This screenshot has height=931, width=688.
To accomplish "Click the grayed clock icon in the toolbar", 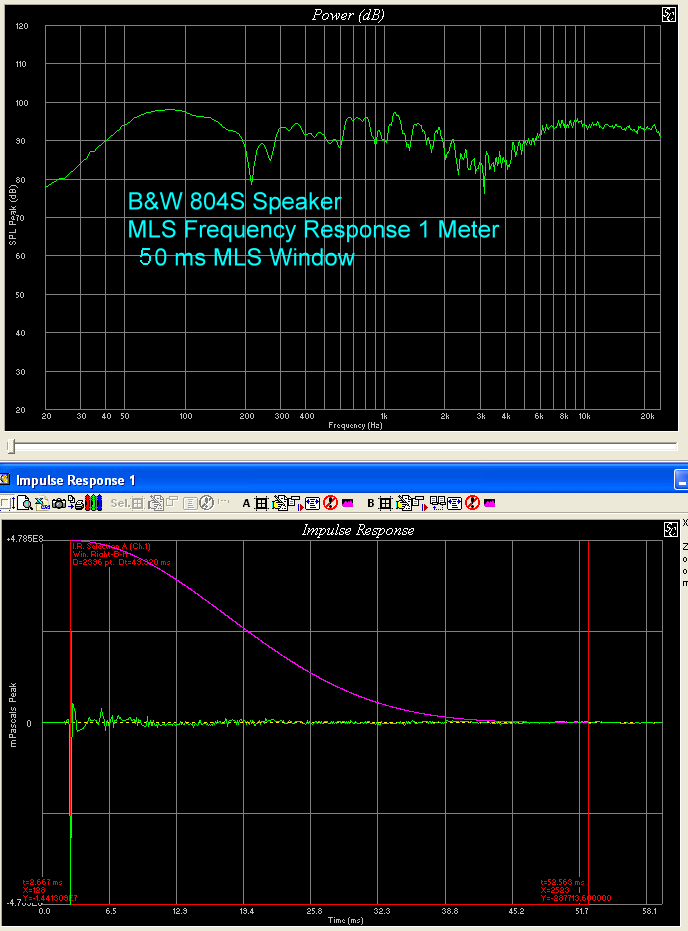I will [206, 504].
